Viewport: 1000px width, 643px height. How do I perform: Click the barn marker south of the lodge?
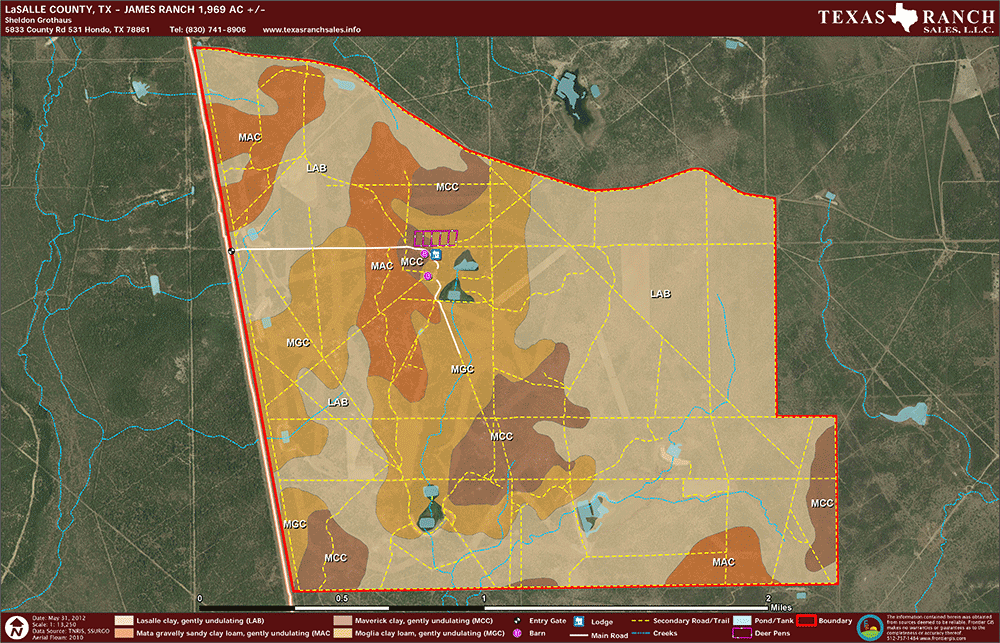pos(427,275)
